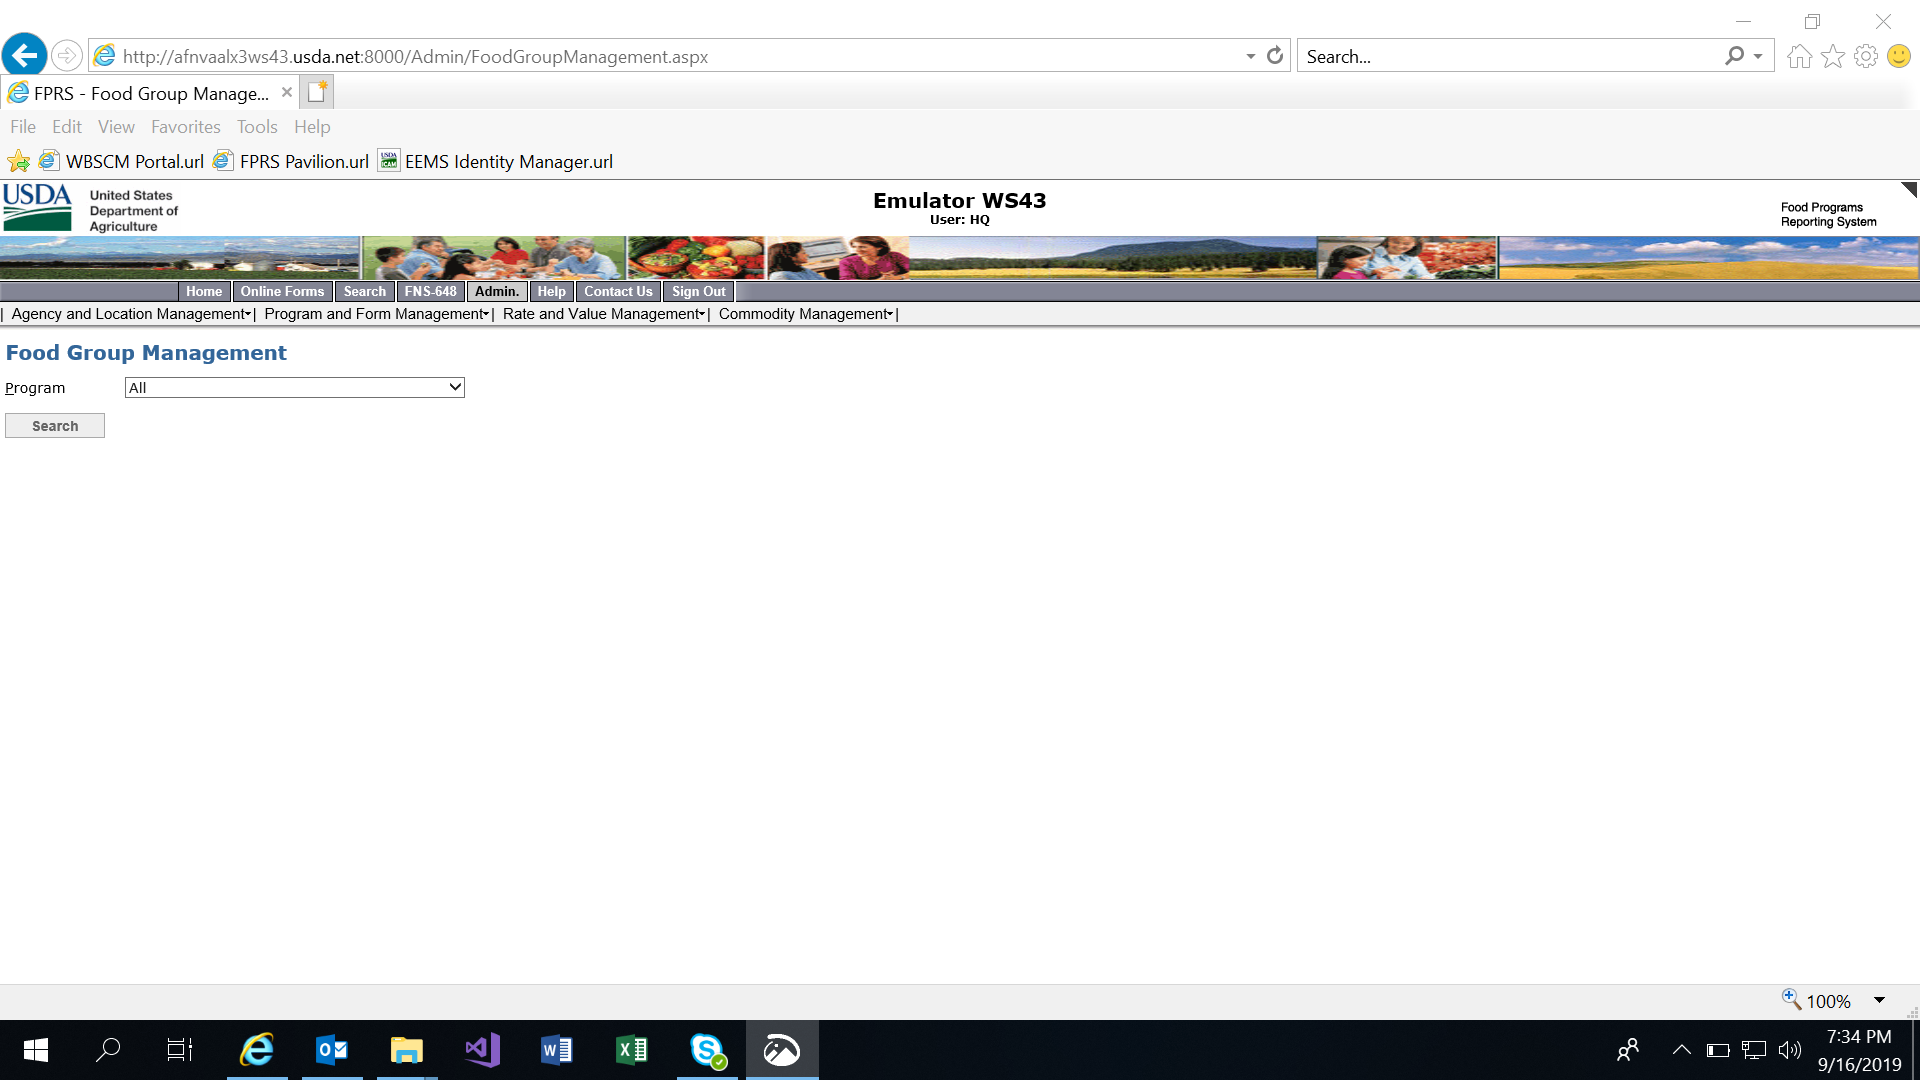Click the refresh page icon
The image size is (1920, 1080).
point(1274,56)
